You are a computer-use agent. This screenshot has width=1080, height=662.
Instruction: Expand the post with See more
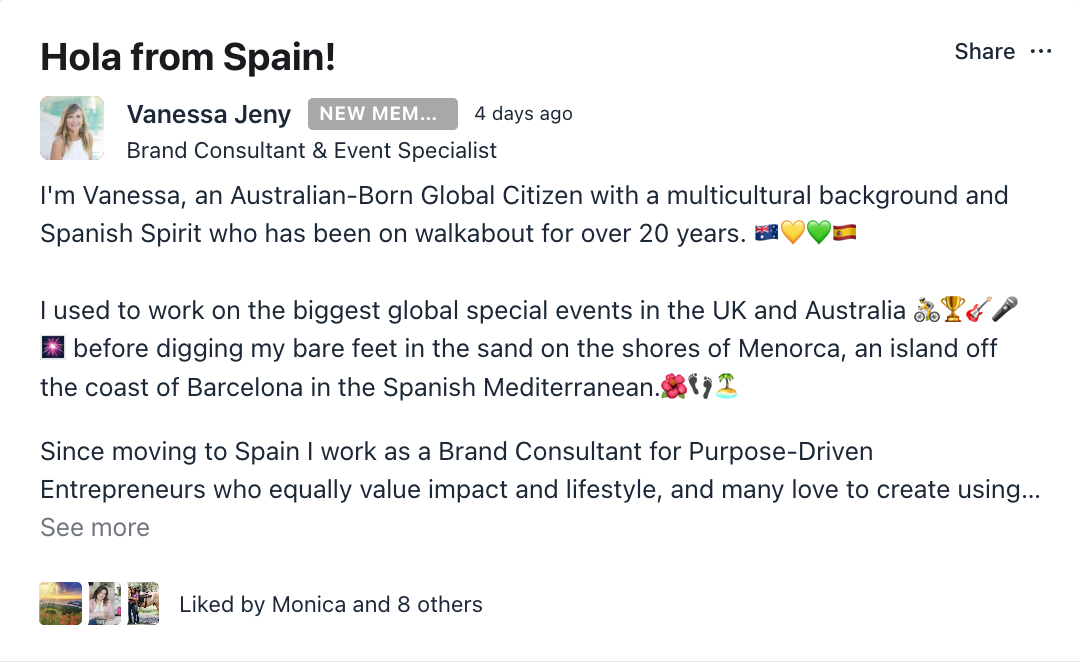pos(95,527)
